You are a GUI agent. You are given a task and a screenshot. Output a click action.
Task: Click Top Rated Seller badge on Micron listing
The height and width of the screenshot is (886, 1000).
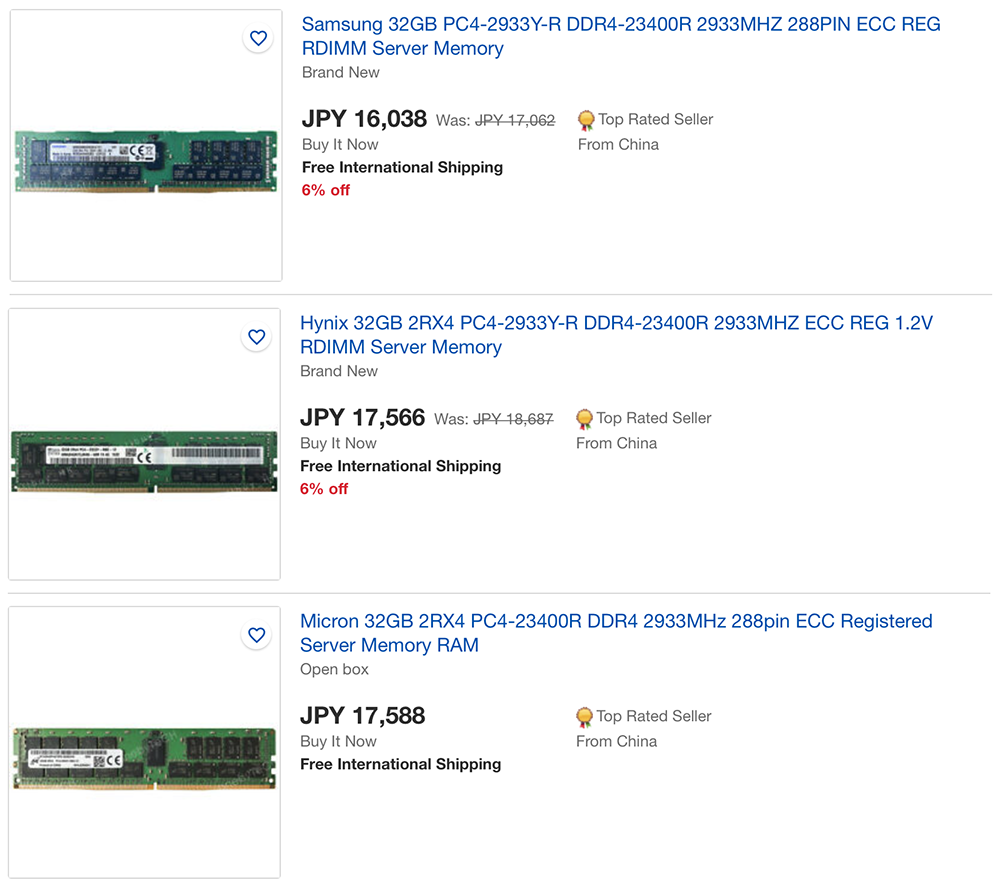pos(584,717)
